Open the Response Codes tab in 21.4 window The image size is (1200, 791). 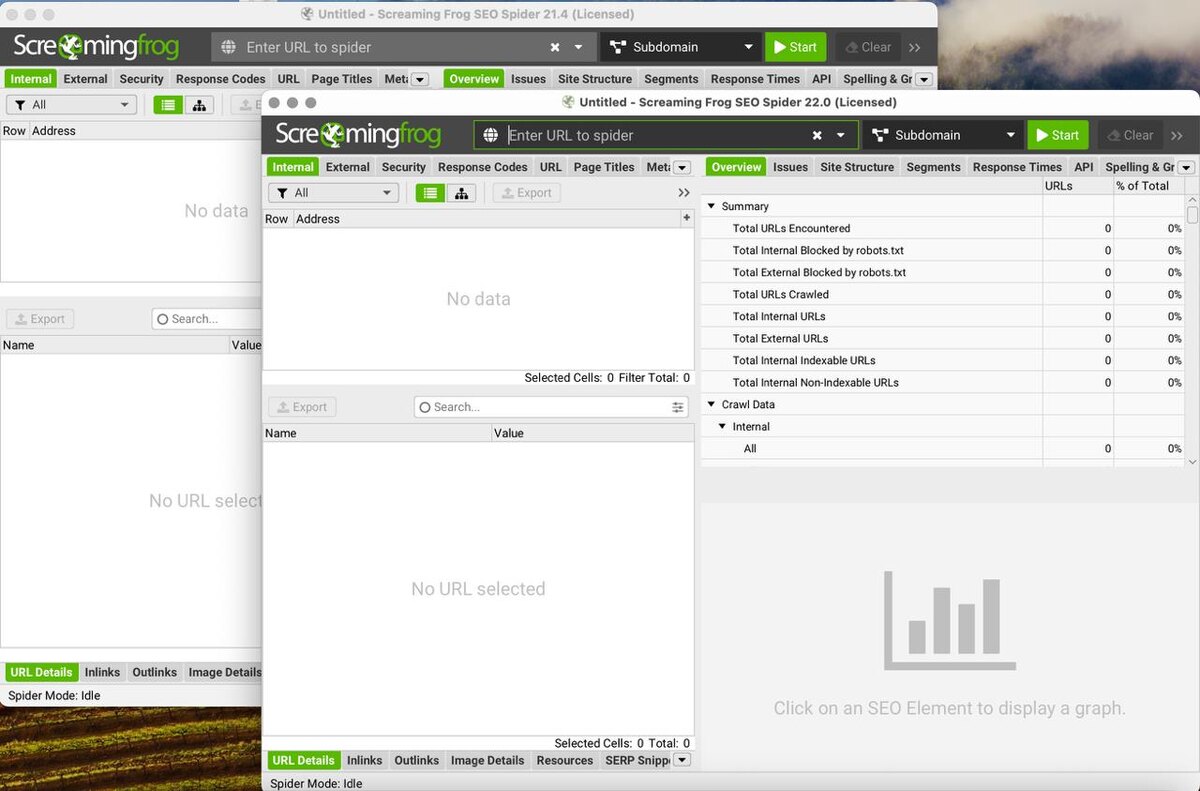click(221, 79)
